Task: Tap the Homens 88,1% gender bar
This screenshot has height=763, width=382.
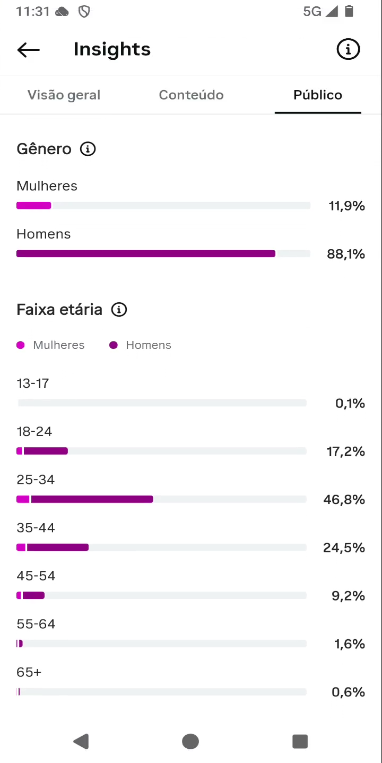Action: (163, 254)
